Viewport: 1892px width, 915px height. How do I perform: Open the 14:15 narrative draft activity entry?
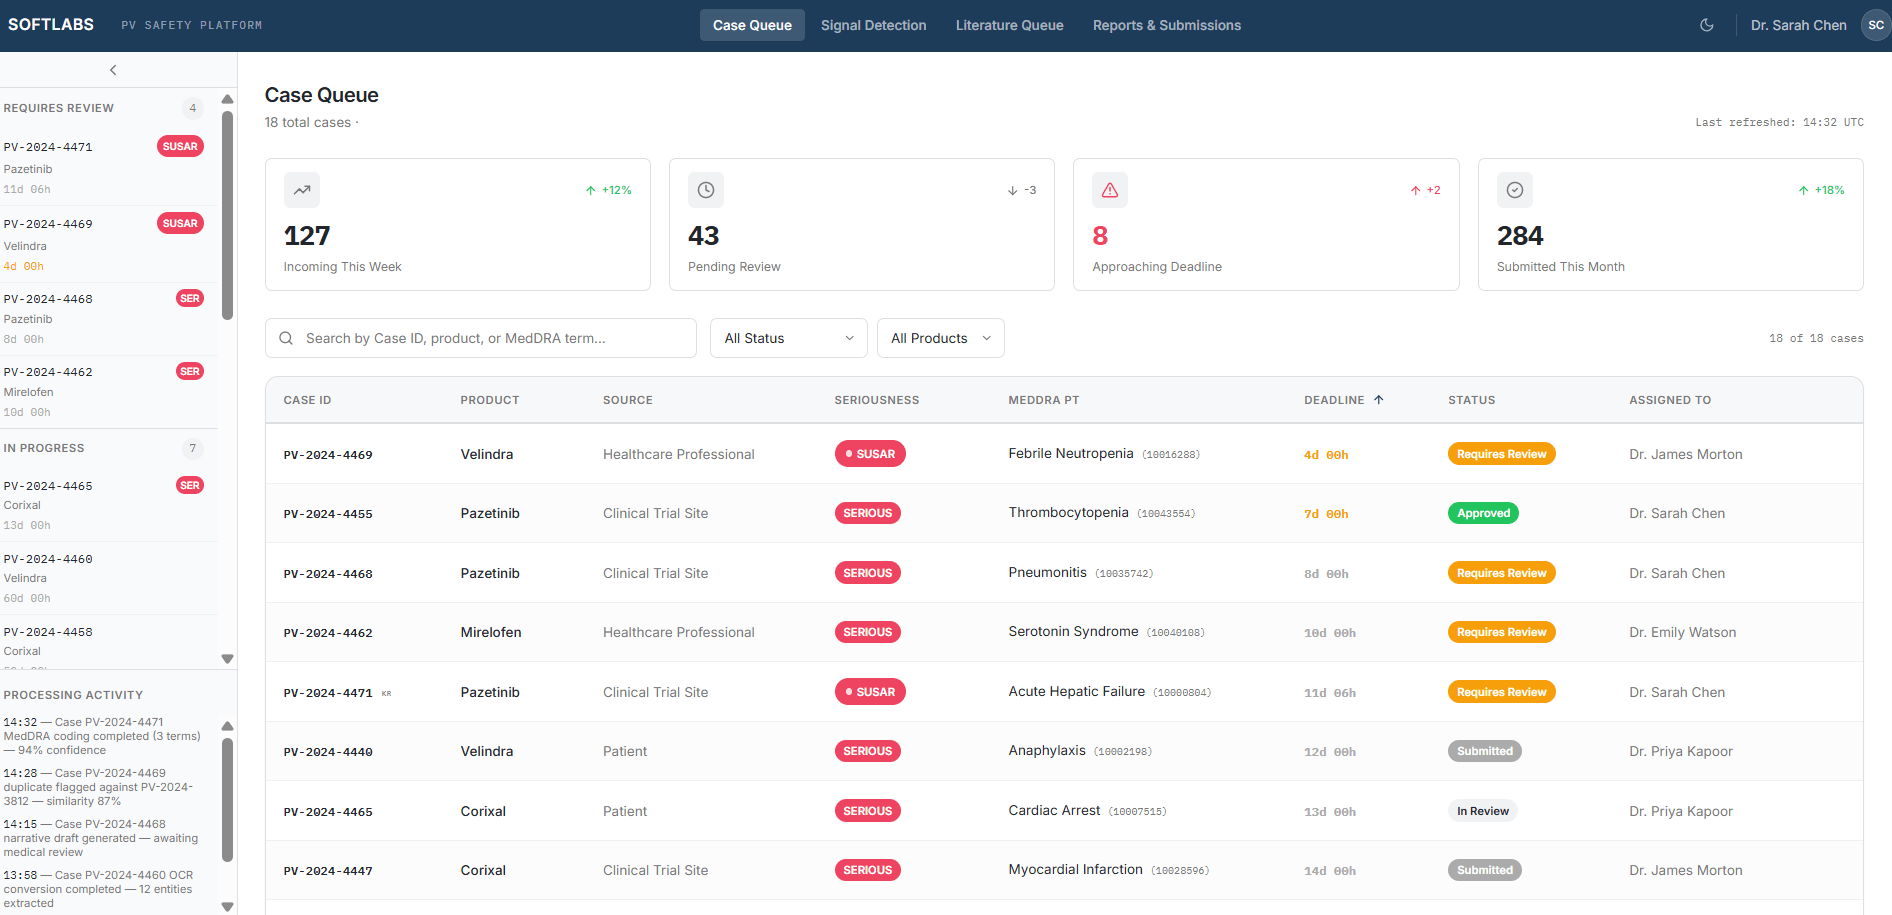coord(101,838)
